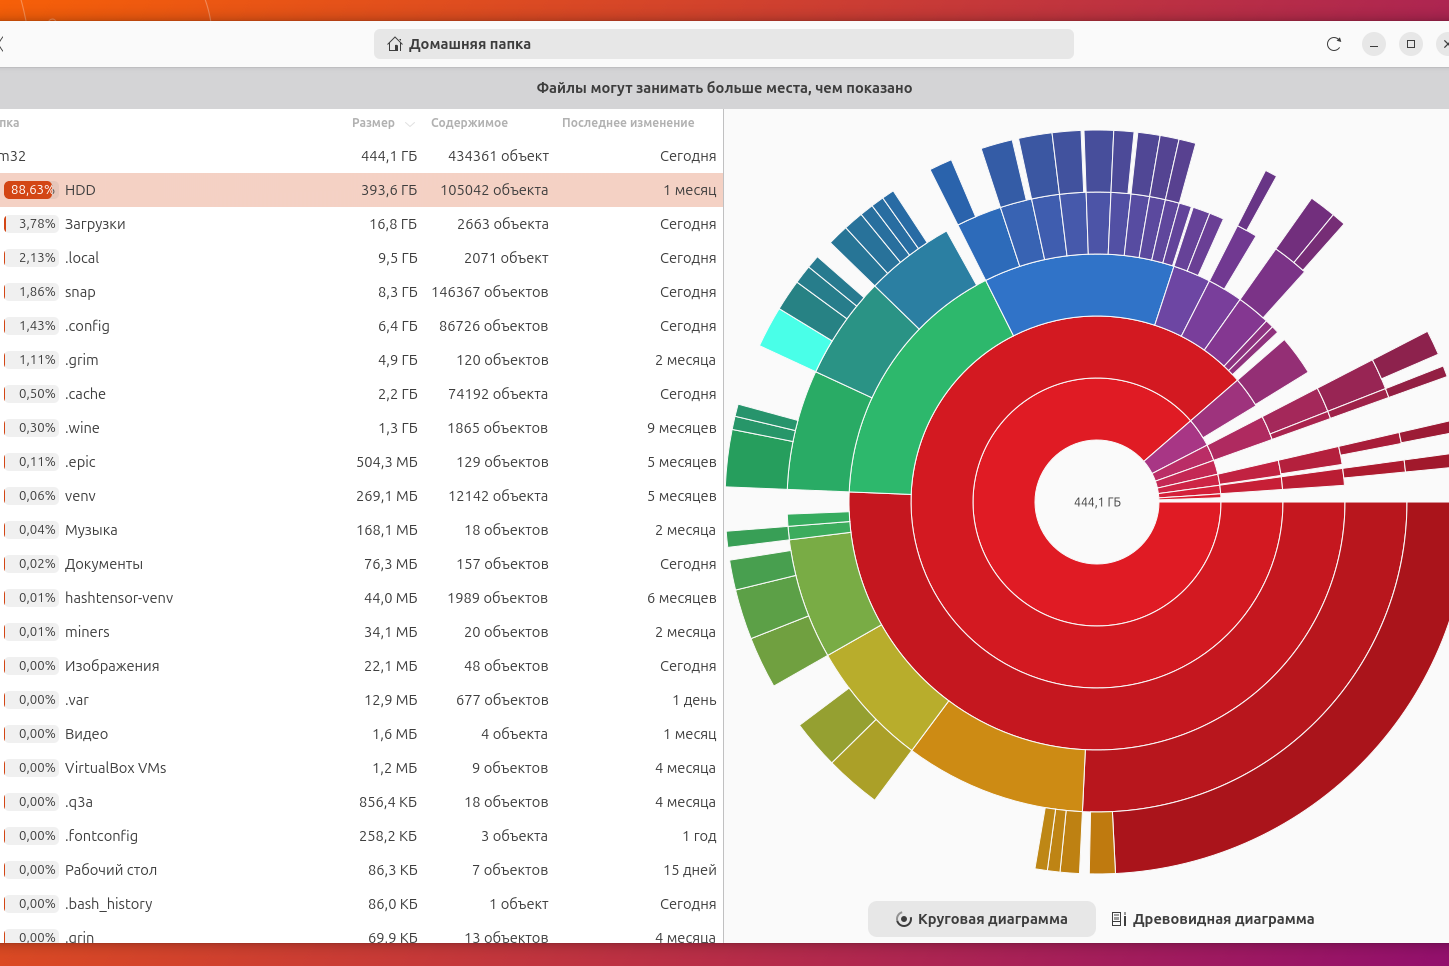
Task: Click the cyan segment in the ring chart
Action: point(793,341)
